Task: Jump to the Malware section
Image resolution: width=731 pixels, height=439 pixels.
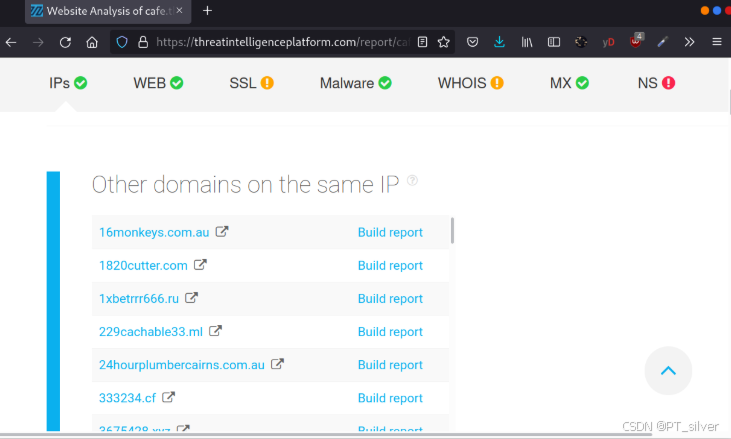Action: coord(355,83)
